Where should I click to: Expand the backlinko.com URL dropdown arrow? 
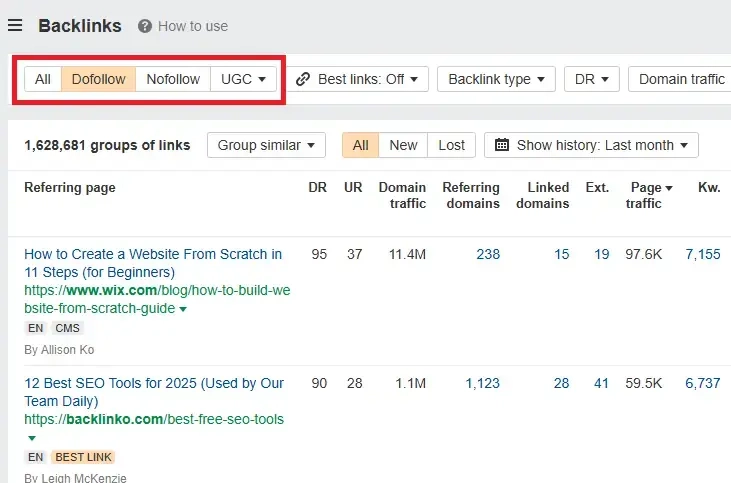tap(31, 438)
